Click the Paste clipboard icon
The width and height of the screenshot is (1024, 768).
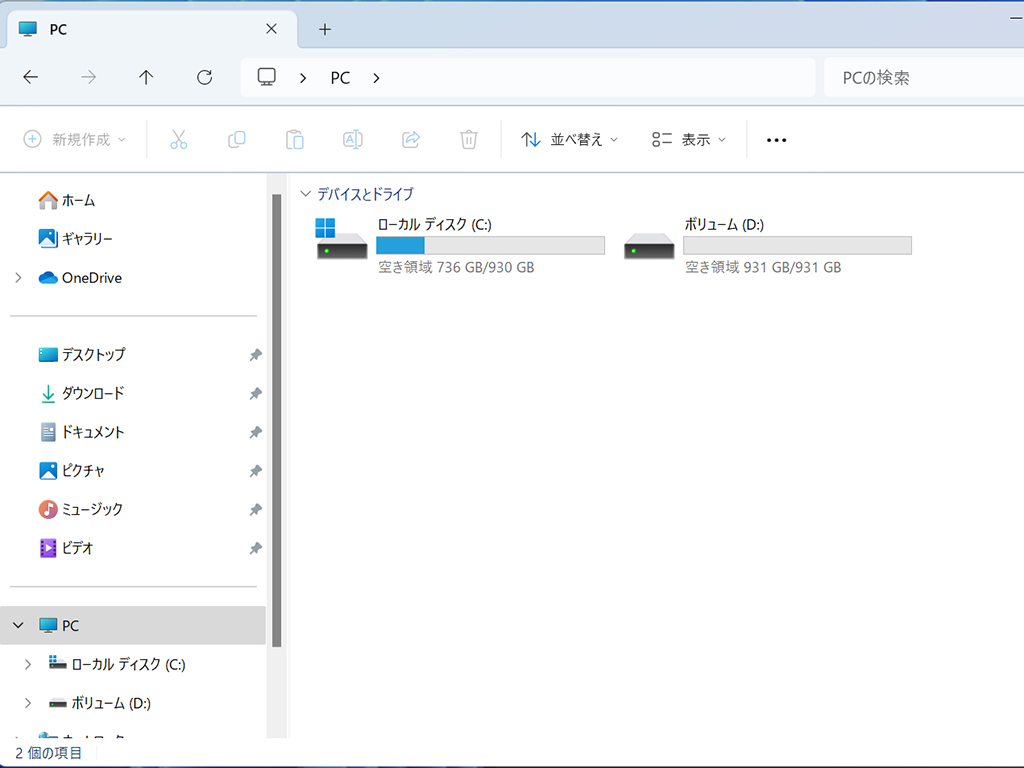coord(295,139)
